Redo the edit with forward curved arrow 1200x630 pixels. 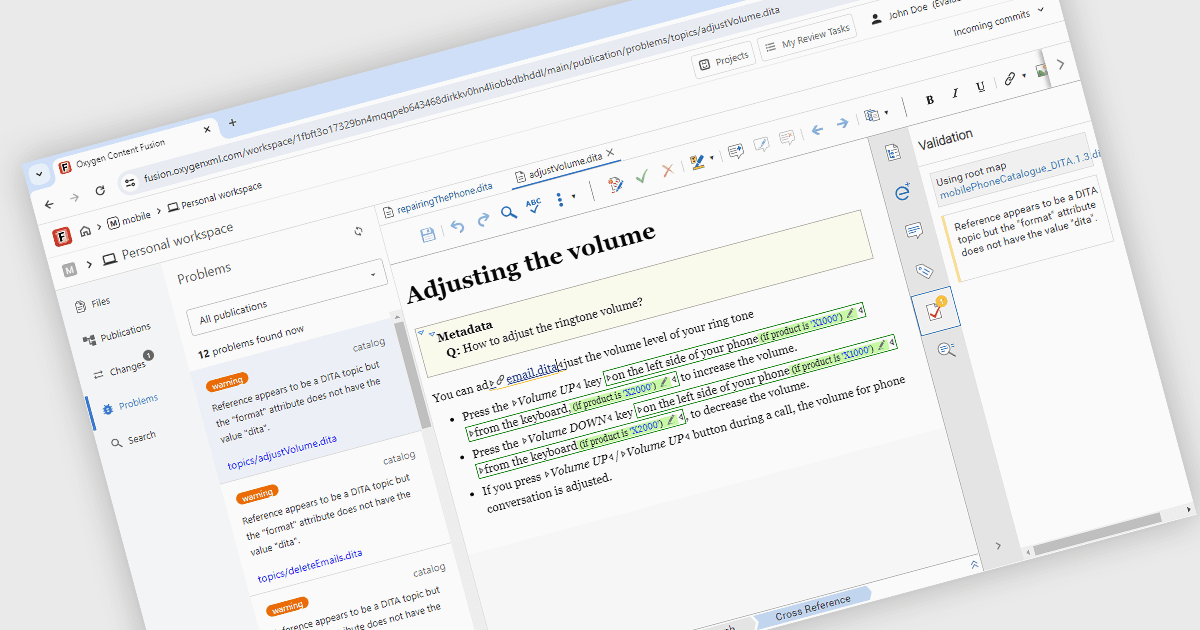point(483,219)
